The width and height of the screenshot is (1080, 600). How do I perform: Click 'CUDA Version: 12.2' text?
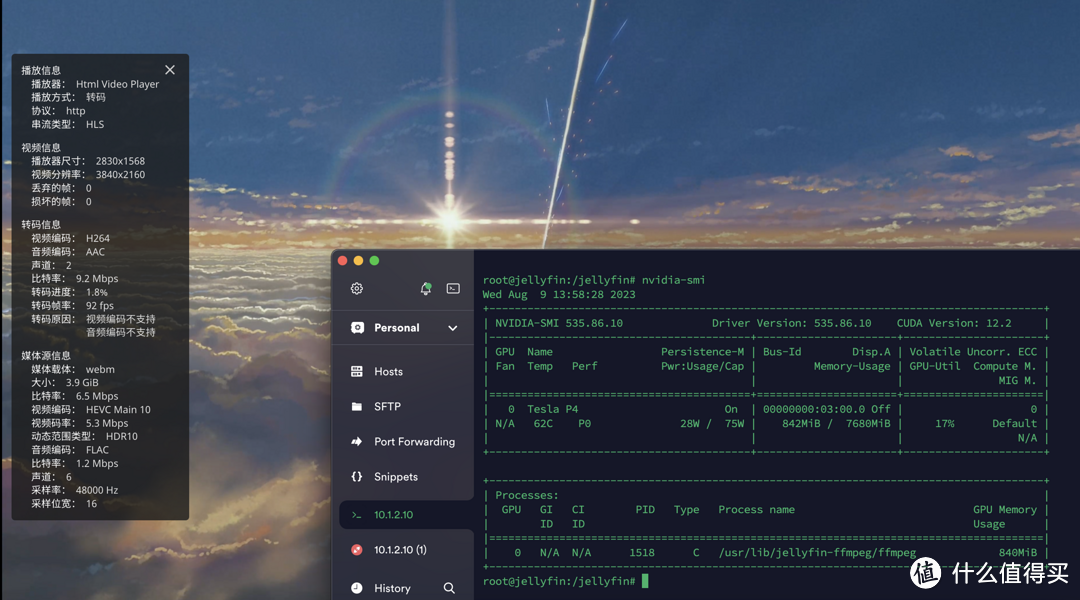click(x=954, y=323)
